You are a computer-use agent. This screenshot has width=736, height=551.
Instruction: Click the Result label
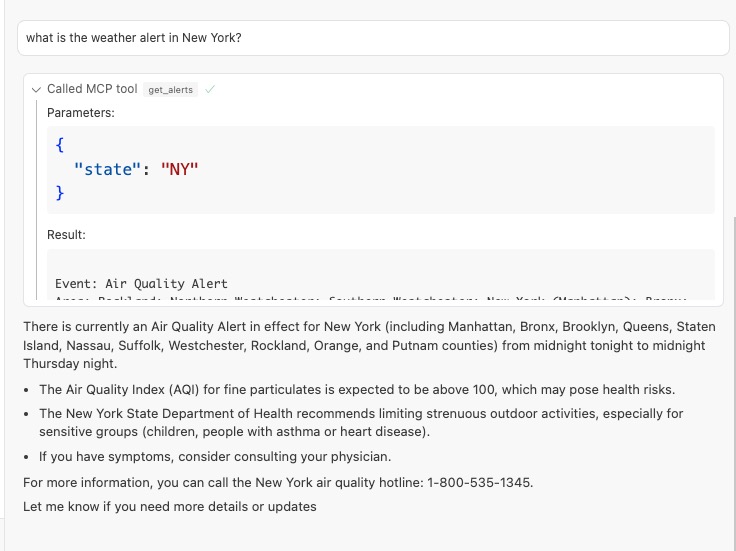66,234
